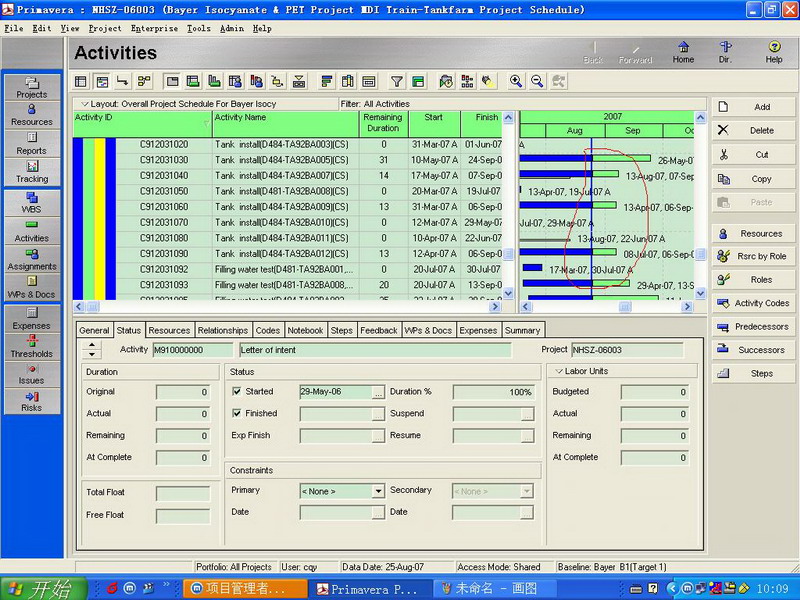The height and width of the screenshot is (600, 800).
Task: Click Rsrc by Role in command bar
Action: [753, 256]
